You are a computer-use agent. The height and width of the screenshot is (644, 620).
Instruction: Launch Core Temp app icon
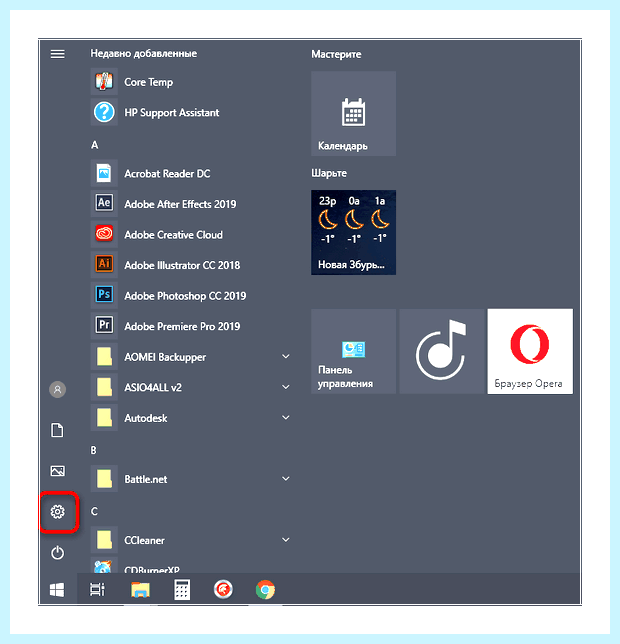coord(104,81)
